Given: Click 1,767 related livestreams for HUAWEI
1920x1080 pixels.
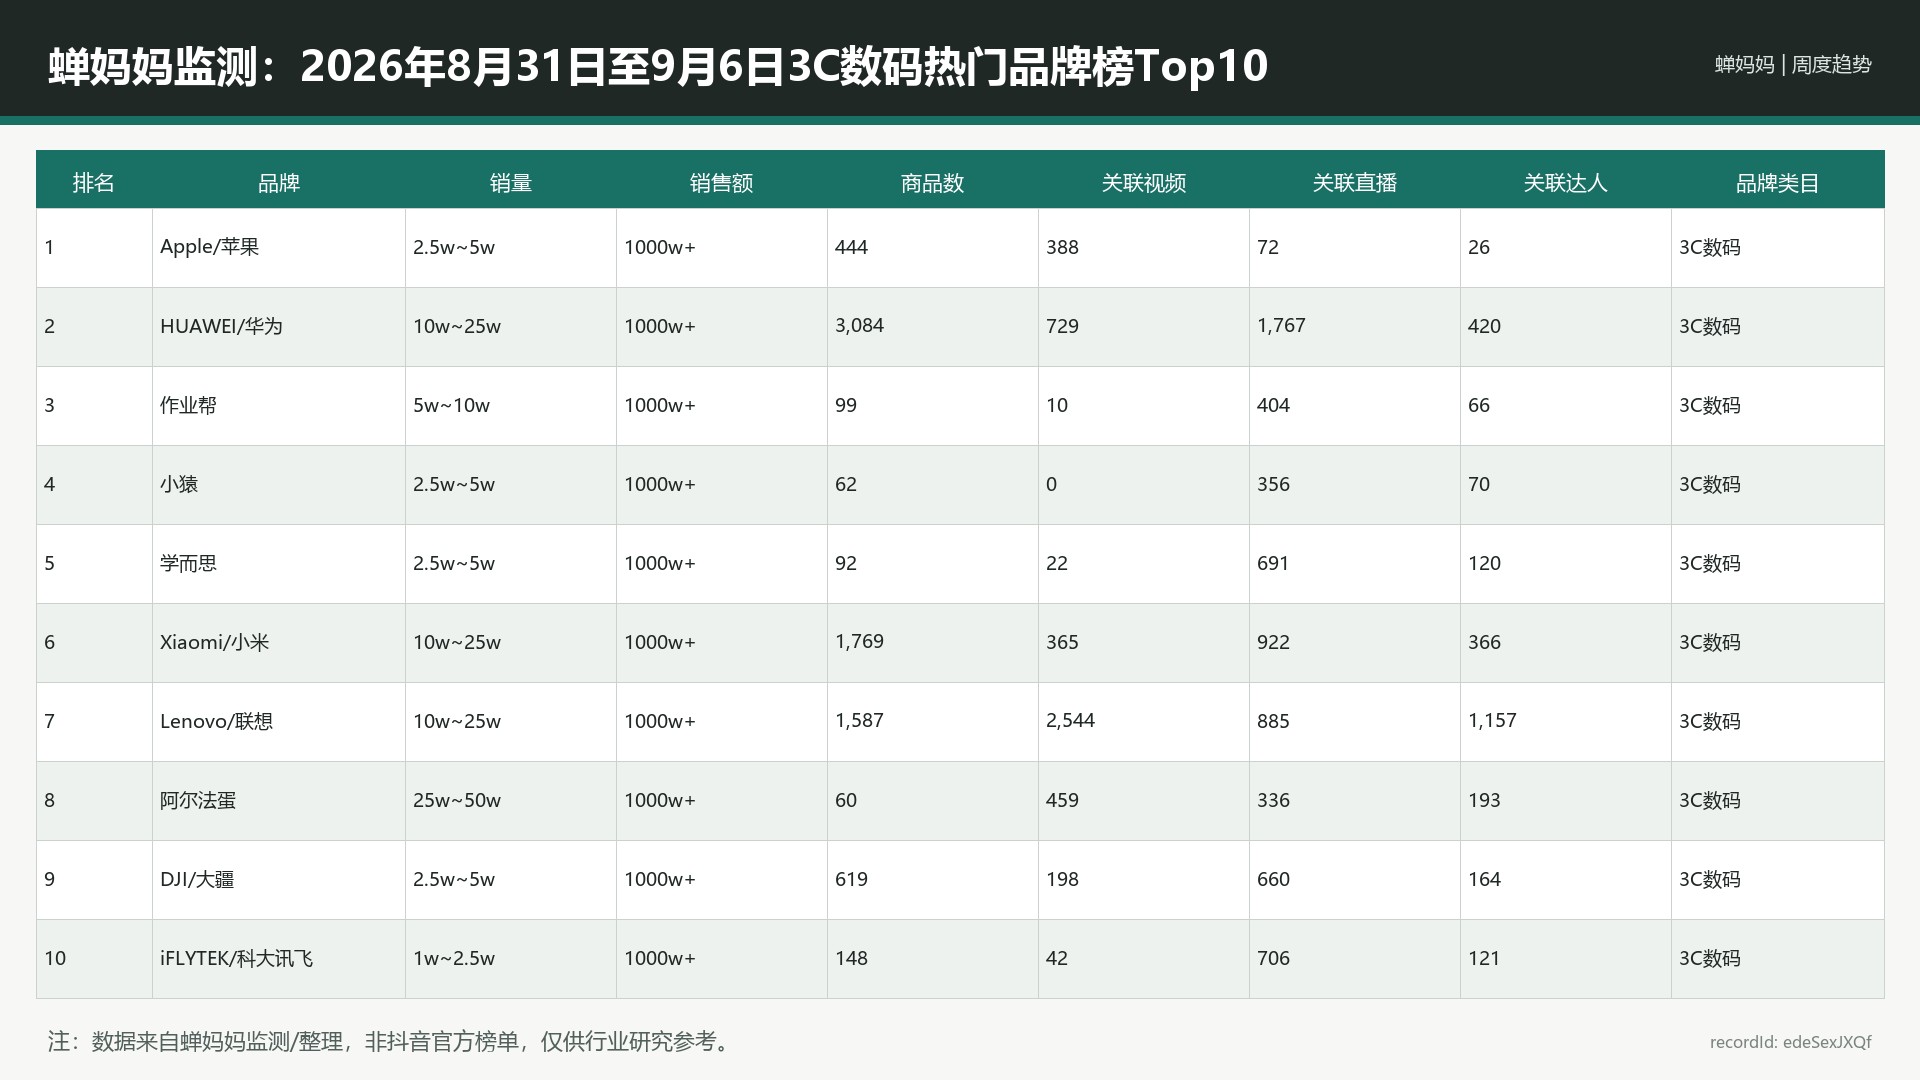Looking at the screenshot, I should tap(1281, 326).
